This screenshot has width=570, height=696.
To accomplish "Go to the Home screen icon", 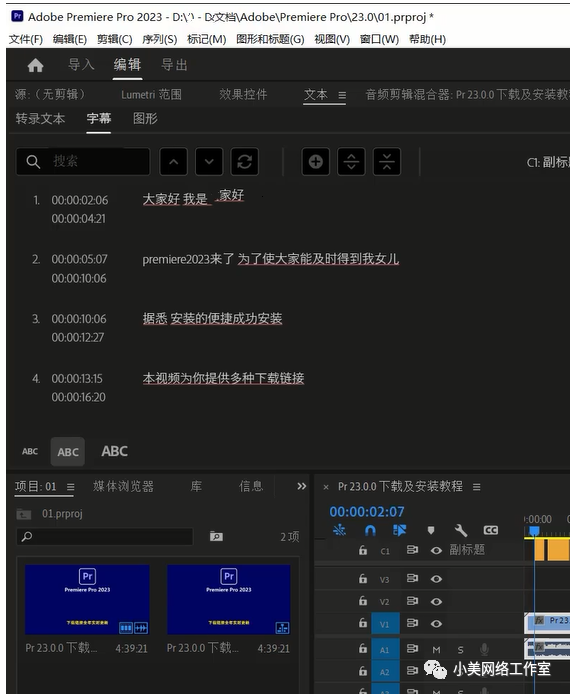I will pyautogui.click(x=36, y=65).
